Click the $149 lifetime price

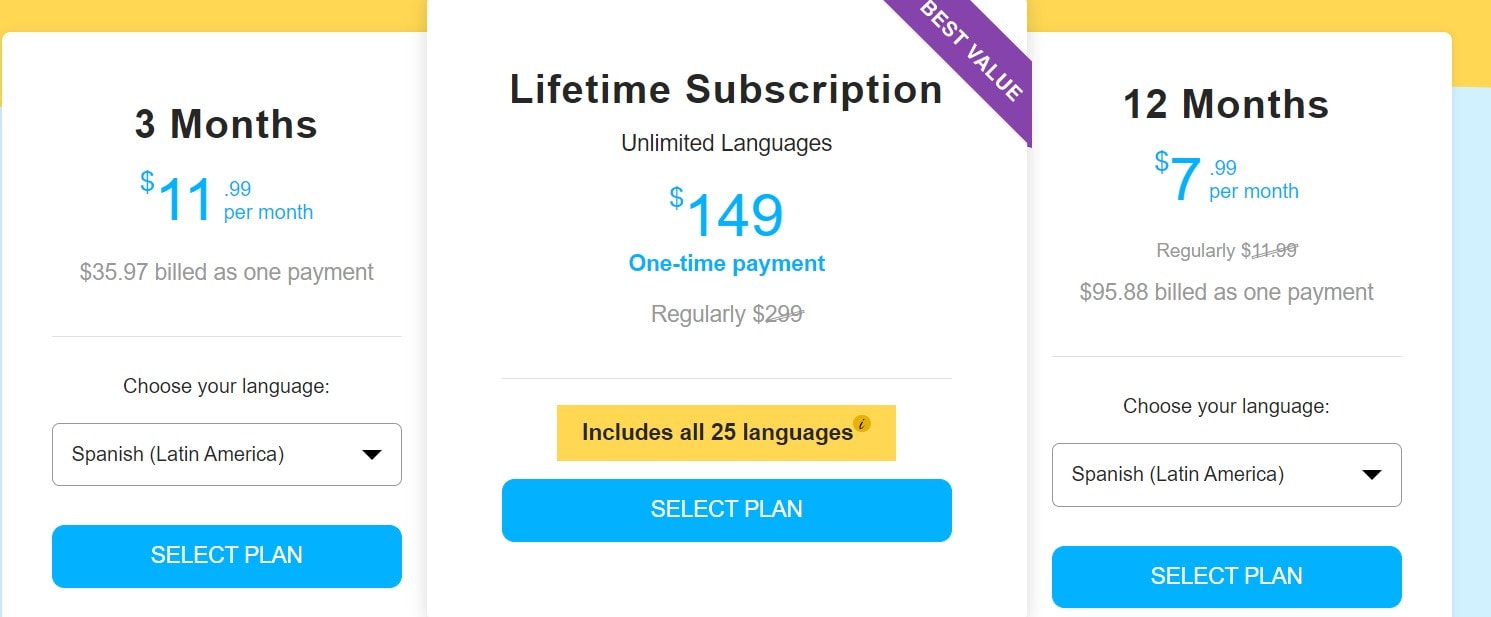click(727, 214)
